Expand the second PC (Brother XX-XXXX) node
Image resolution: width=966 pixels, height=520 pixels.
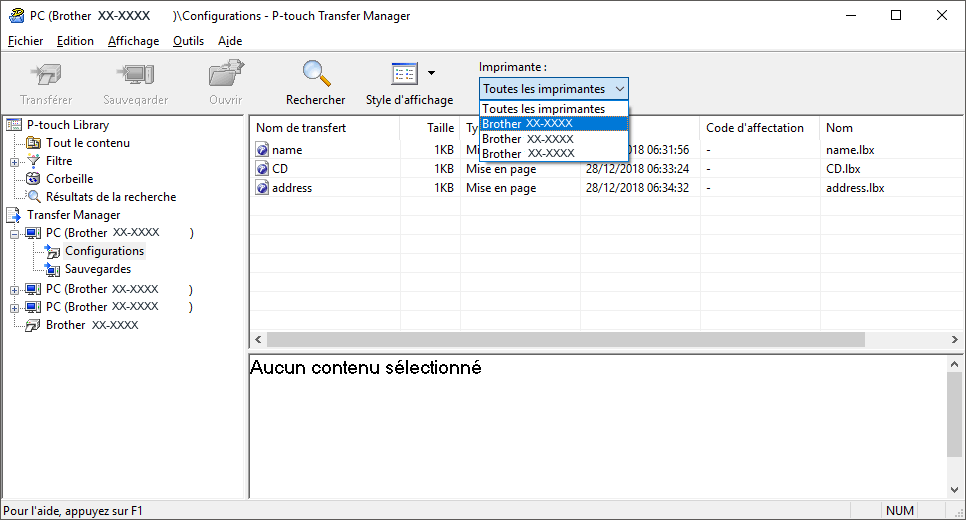click(14, 290)
